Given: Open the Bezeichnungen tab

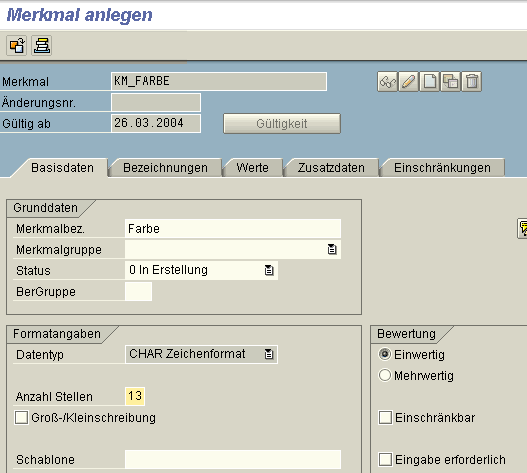Looking at the screenshot, I should pos(165,167).
